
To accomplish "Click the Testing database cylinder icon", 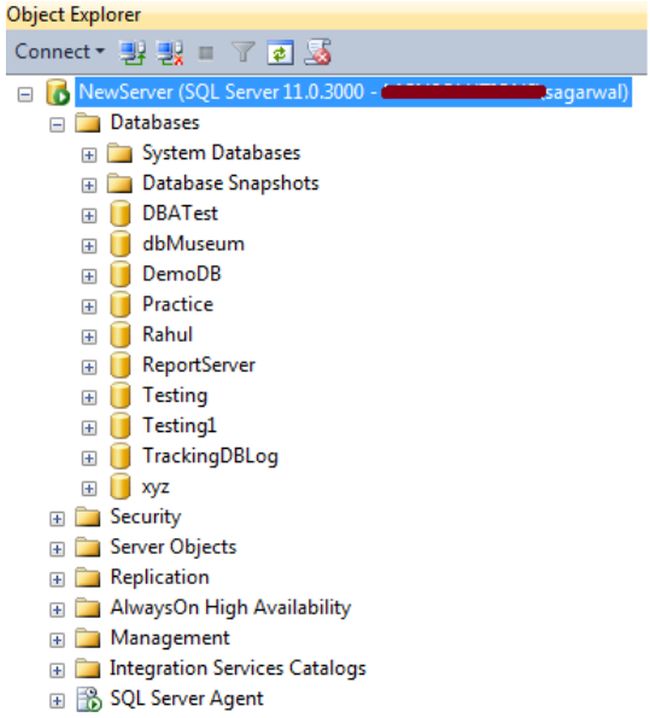I will click(120, 395).
